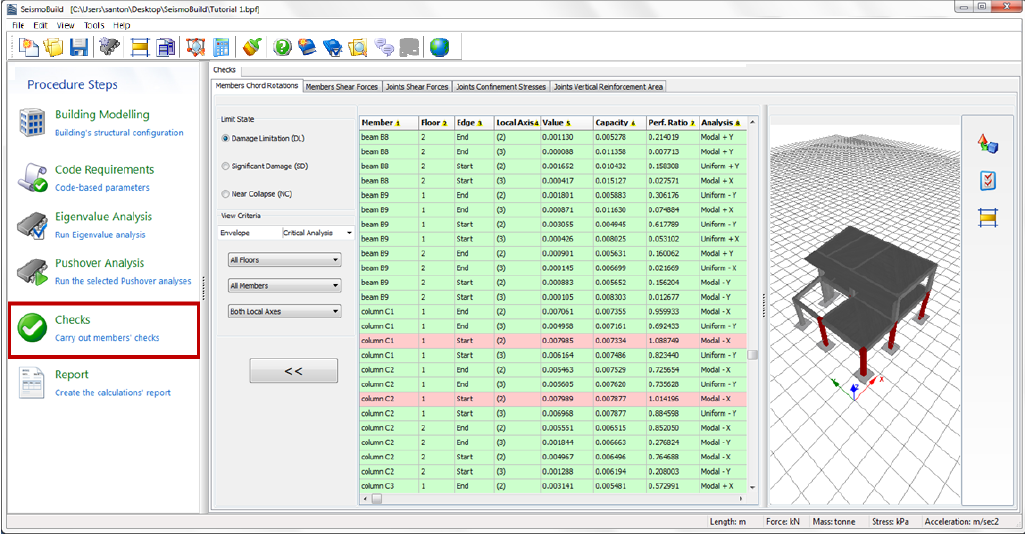
Task: Open the Tools menu
Action: click(x=94, y=25)
